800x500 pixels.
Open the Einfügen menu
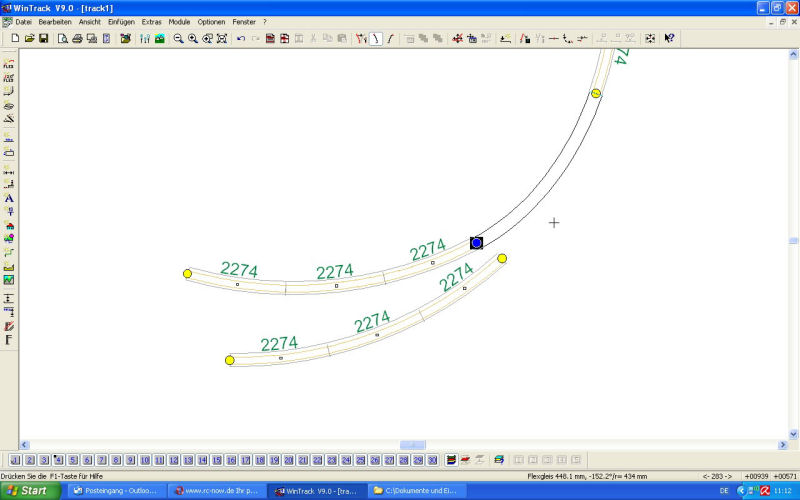pos(121,22)
